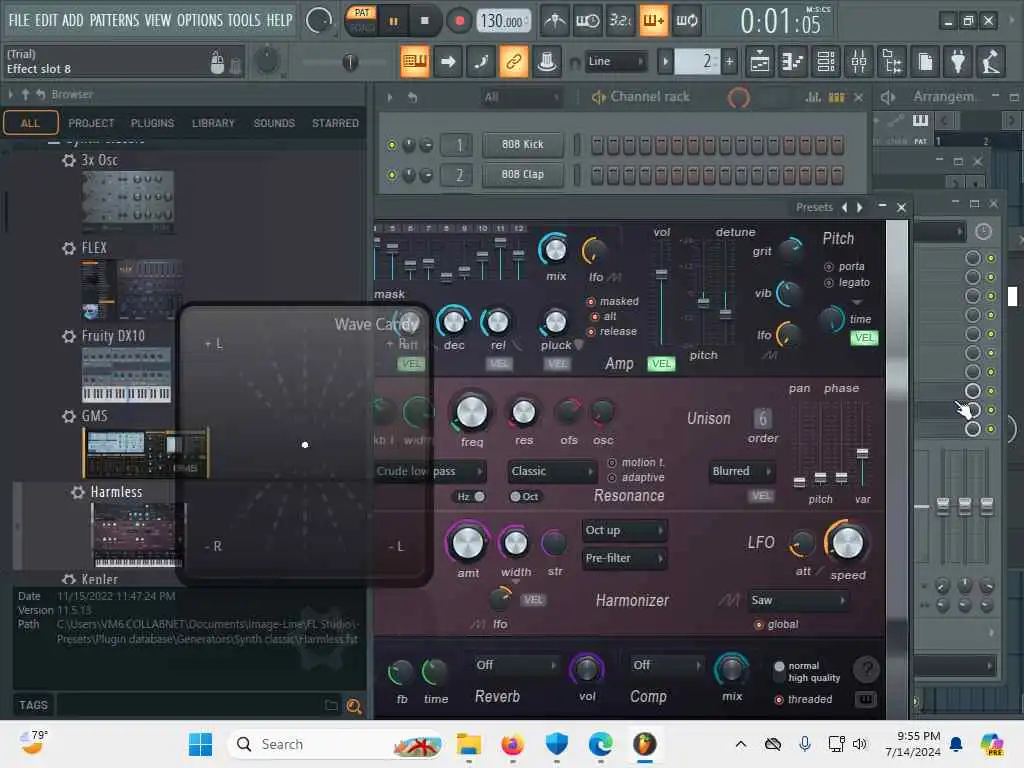Click the 808 Clap channel button
The width and height of the screenshot is (1024, 768).
[522, 174]
